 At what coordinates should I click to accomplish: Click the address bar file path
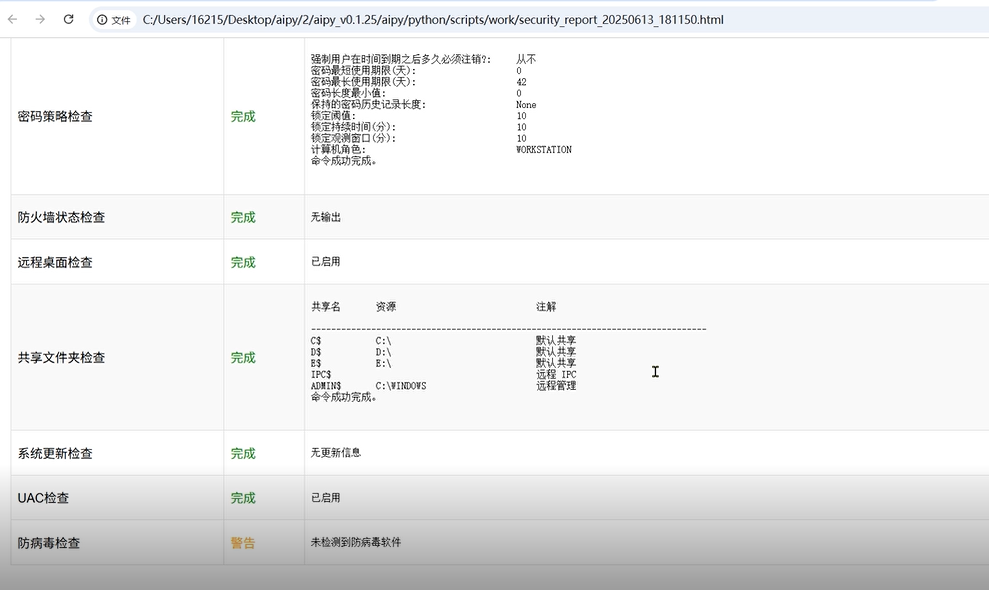(433, 20)
